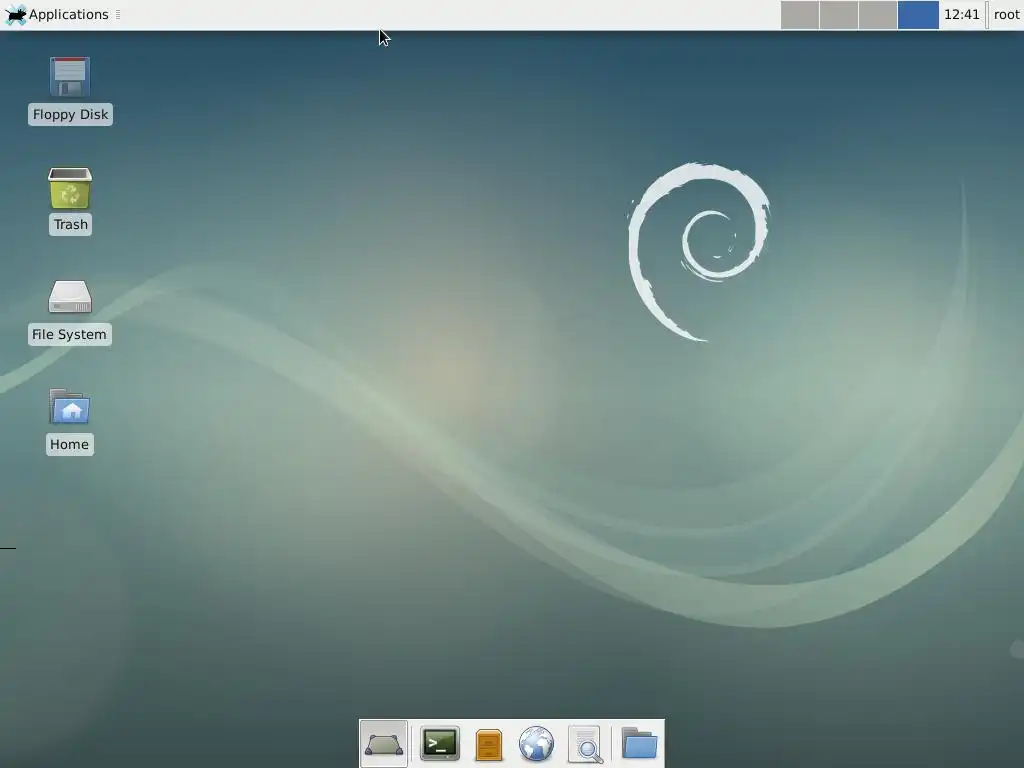
Task: Click the 12:41 clock
Action: click(x=961, y=14)
